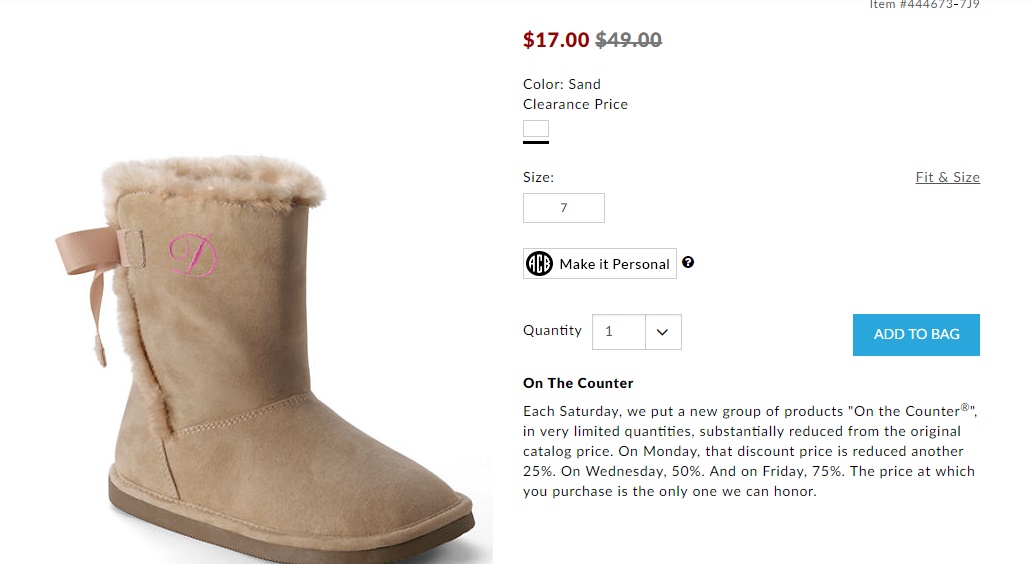Open the Make it Personal help icon
Image resolution: width=1030 pixels, height=564 pixels.
tap(688, 263)
